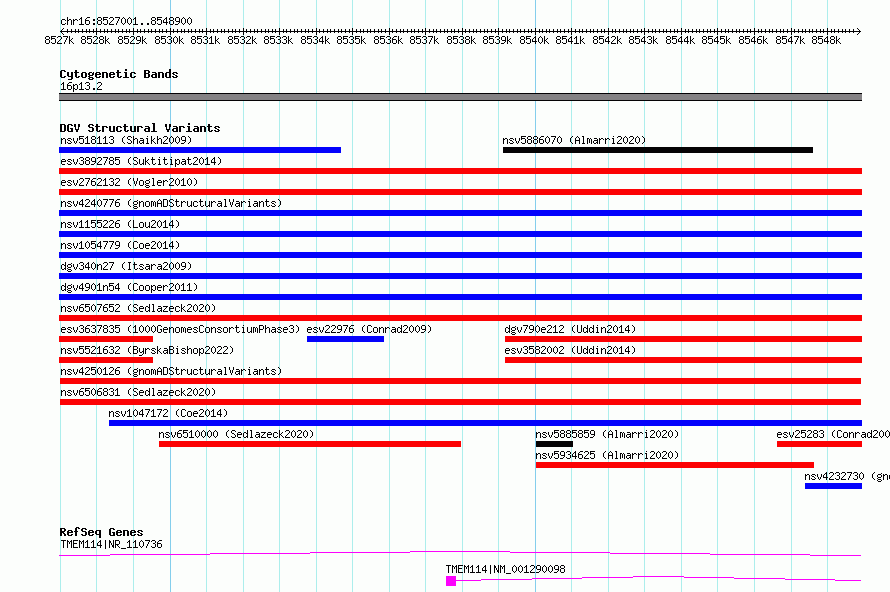Select the nsv5521632 (ByrskaBishop2022) label
890x592 pixels.
click(x=147, y=350)
